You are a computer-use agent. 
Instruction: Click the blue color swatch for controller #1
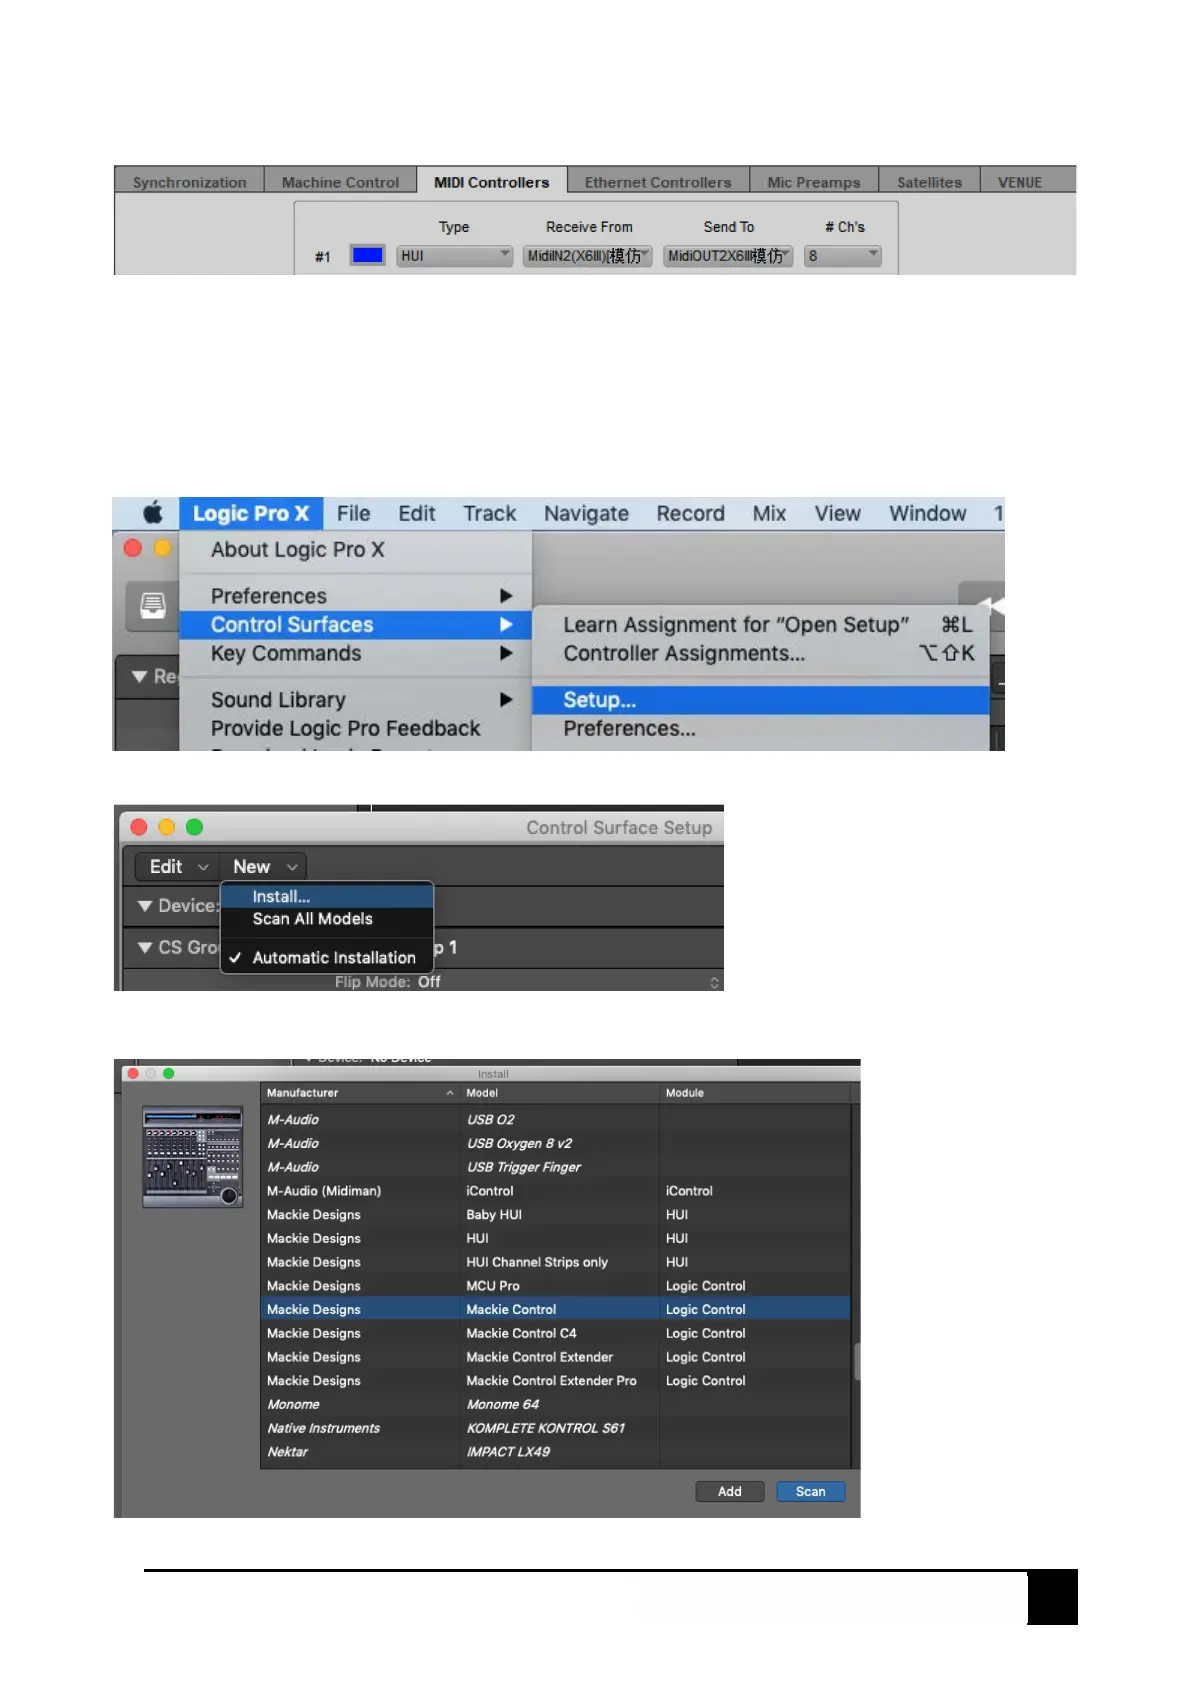click(367, 255)
